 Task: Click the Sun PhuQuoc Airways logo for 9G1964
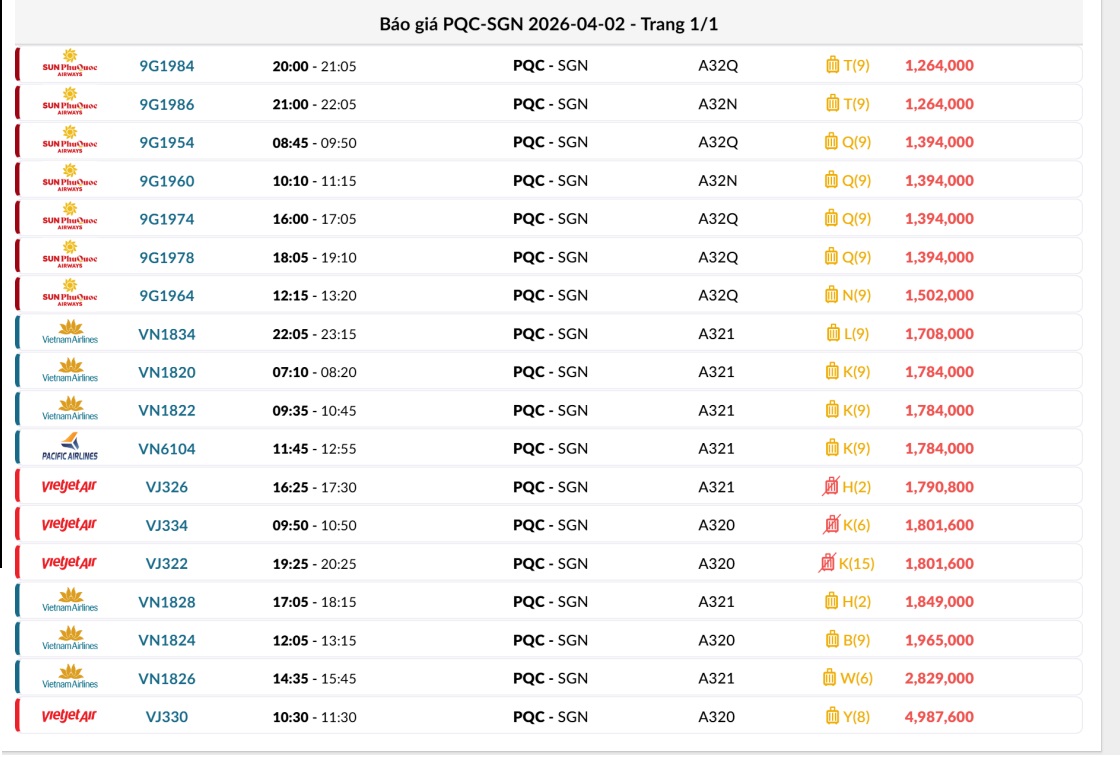70,295
